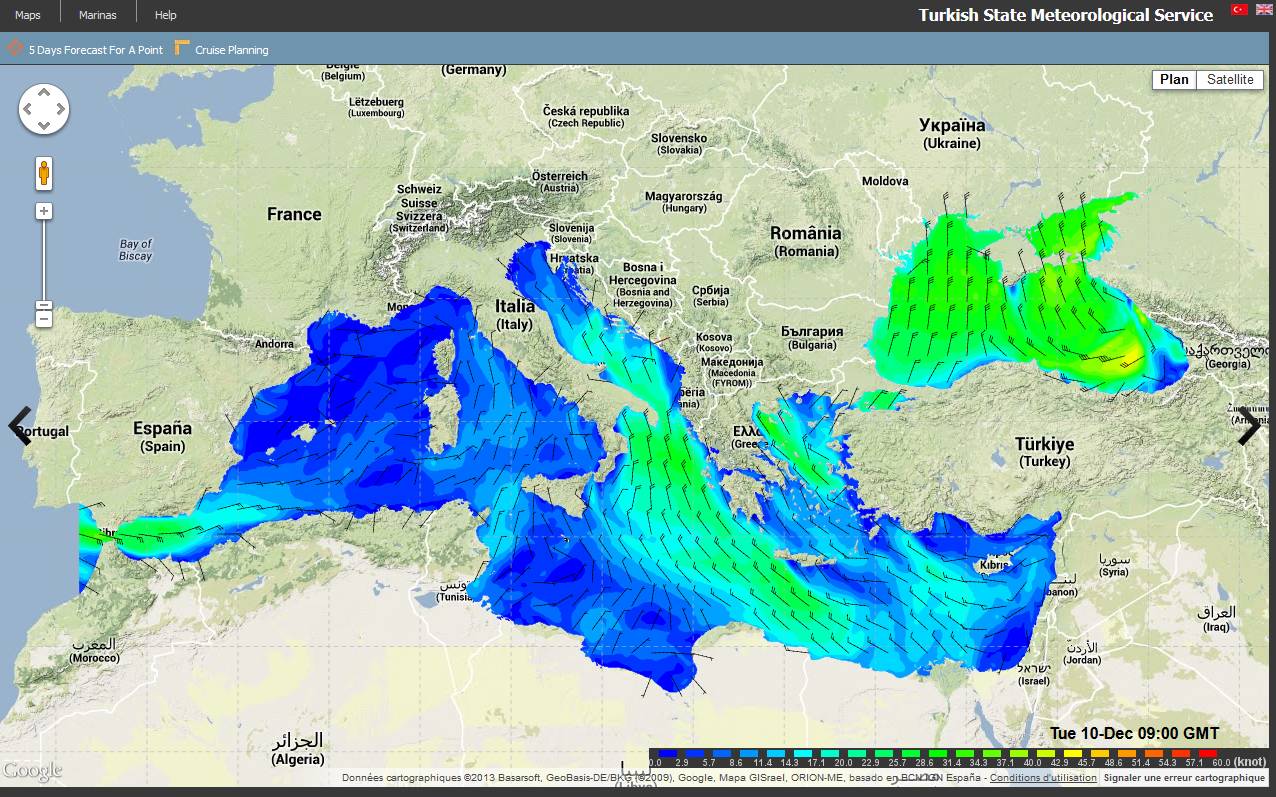Click Signaler une erreur cartographique
The width and height of the screenshot is (1276, 797).
[x=1184, y=778]
